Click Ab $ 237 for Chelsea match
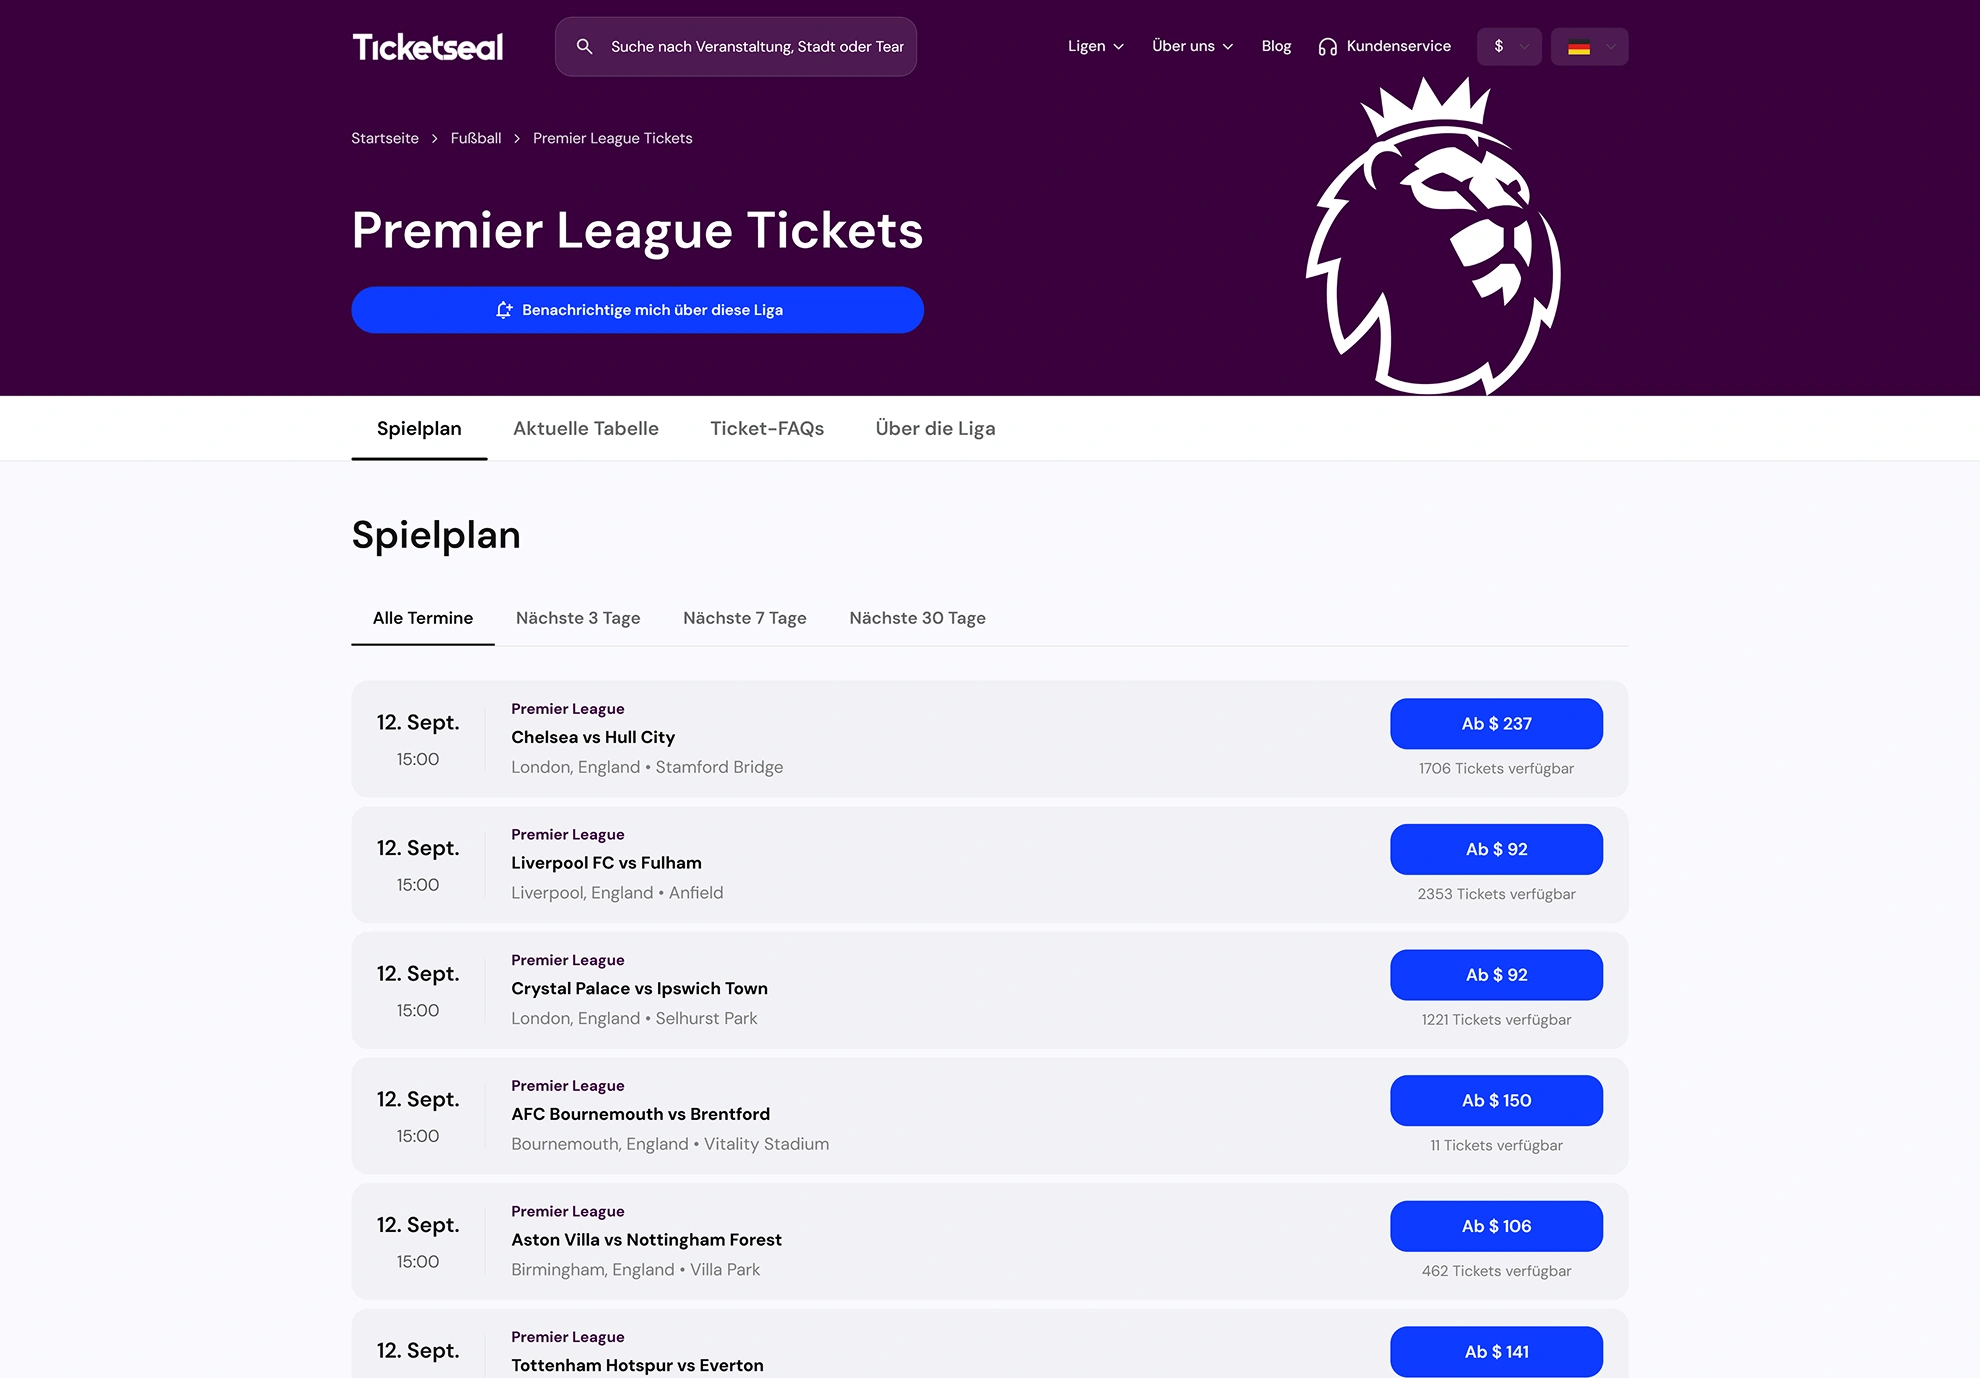The width and height of the screenshot is (1980, 1378). [x=1496, y=724]
